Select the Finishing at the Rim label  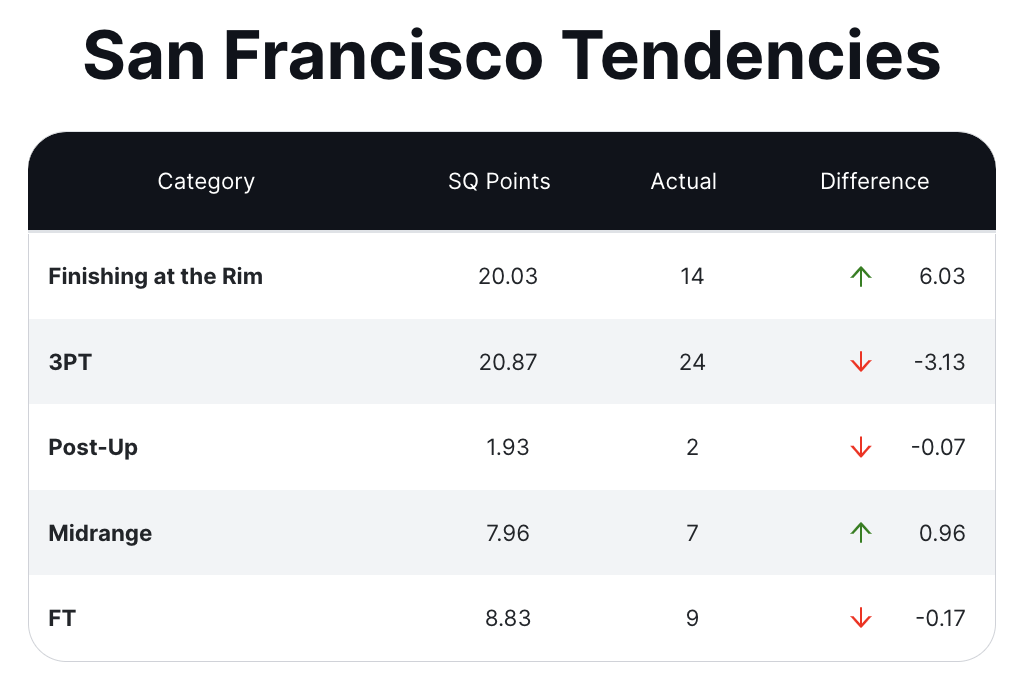(155, 277)
